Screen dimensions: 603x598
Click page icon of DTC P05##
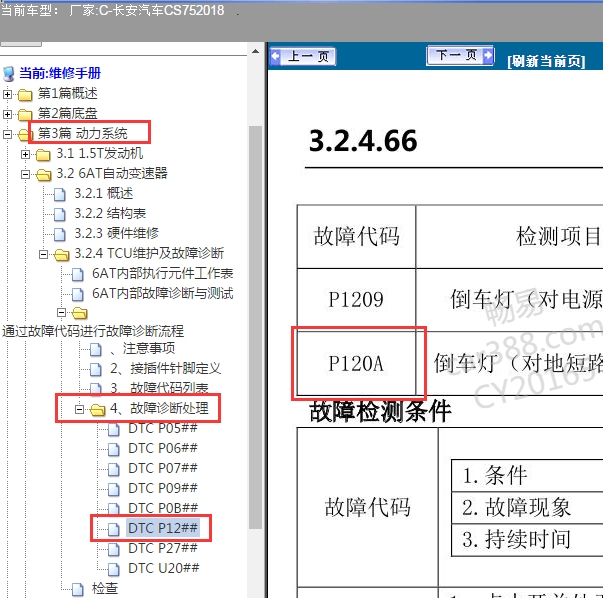click(114, 430)
